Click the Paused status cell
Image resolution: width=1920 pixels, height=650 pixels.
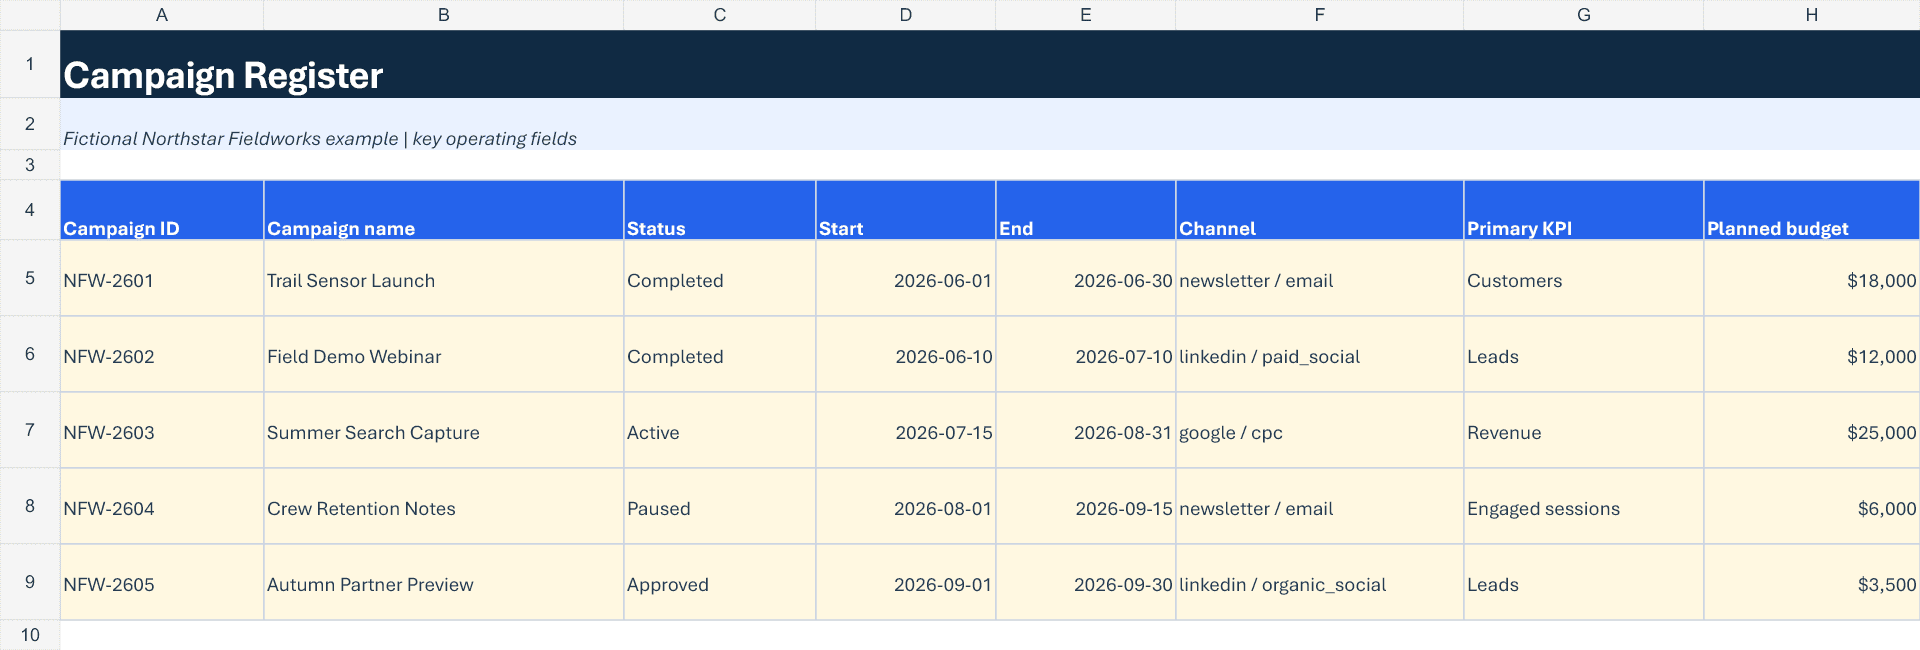(720, 507)
